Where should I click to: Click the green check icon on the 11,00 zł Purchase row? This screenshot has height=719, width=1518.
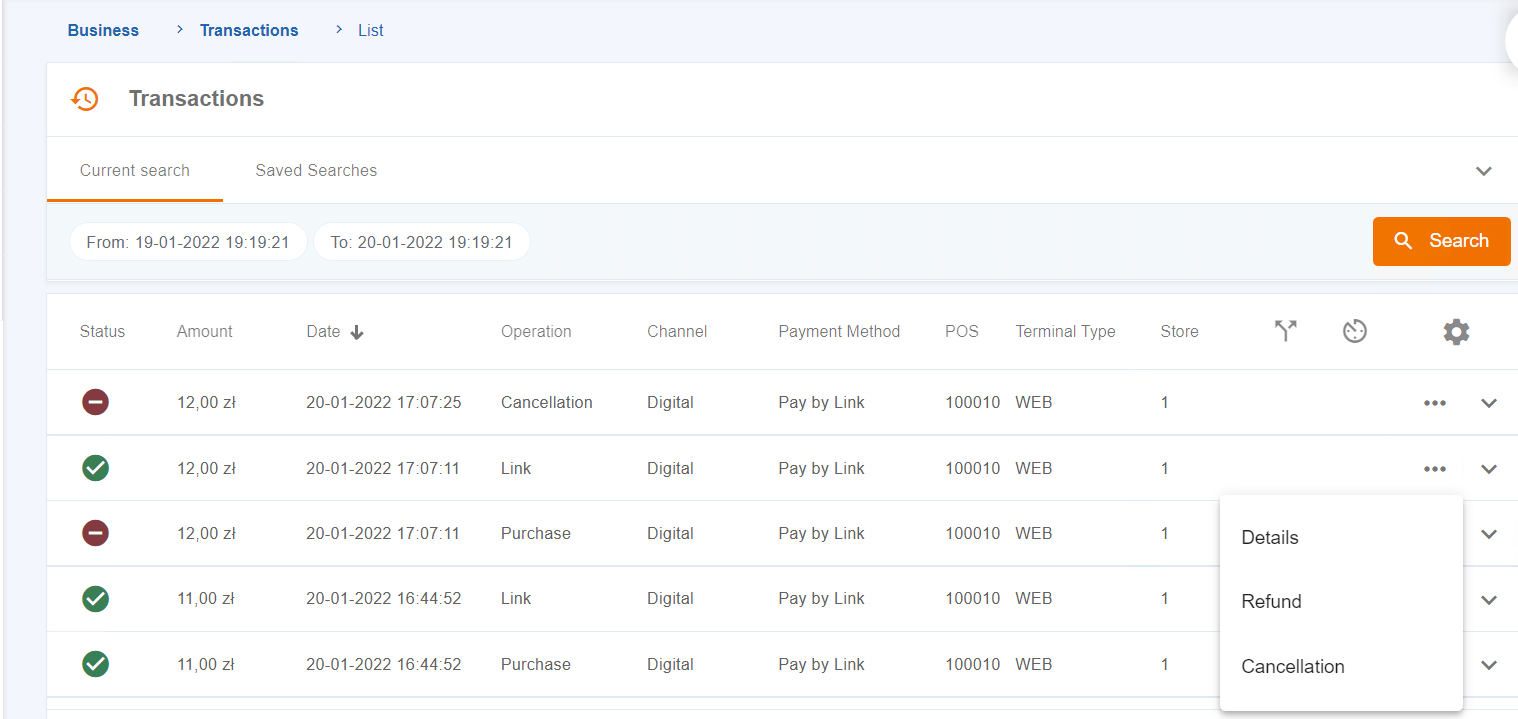coord(95,664)
